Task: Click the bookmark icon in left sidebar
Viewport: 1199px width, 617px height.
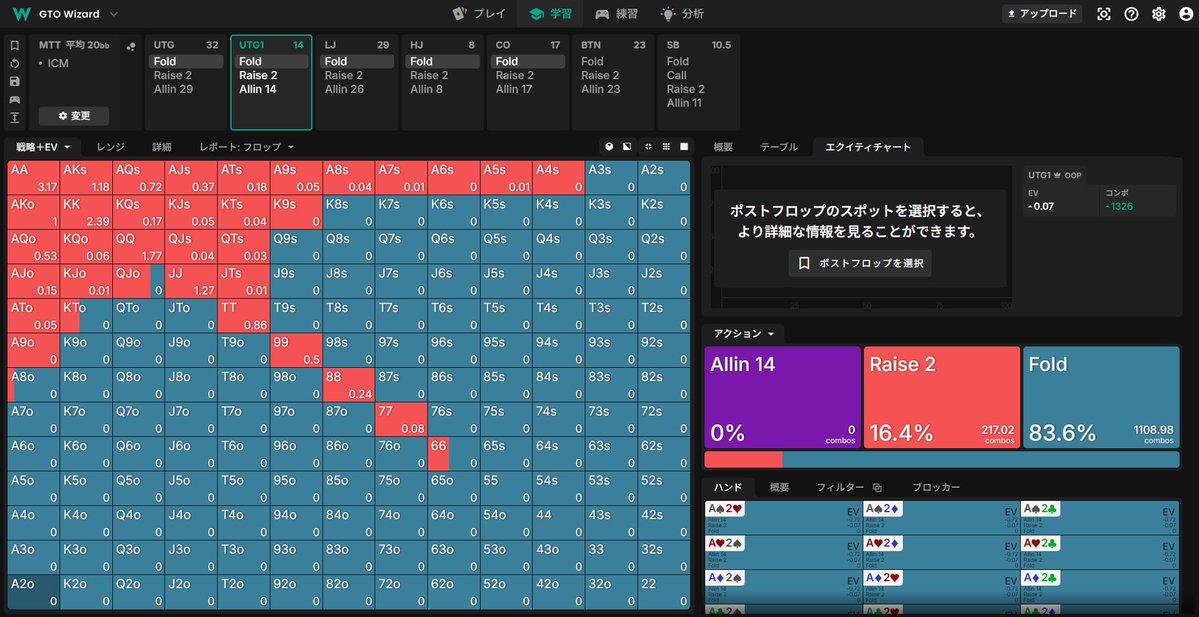Action: point(15,45)
